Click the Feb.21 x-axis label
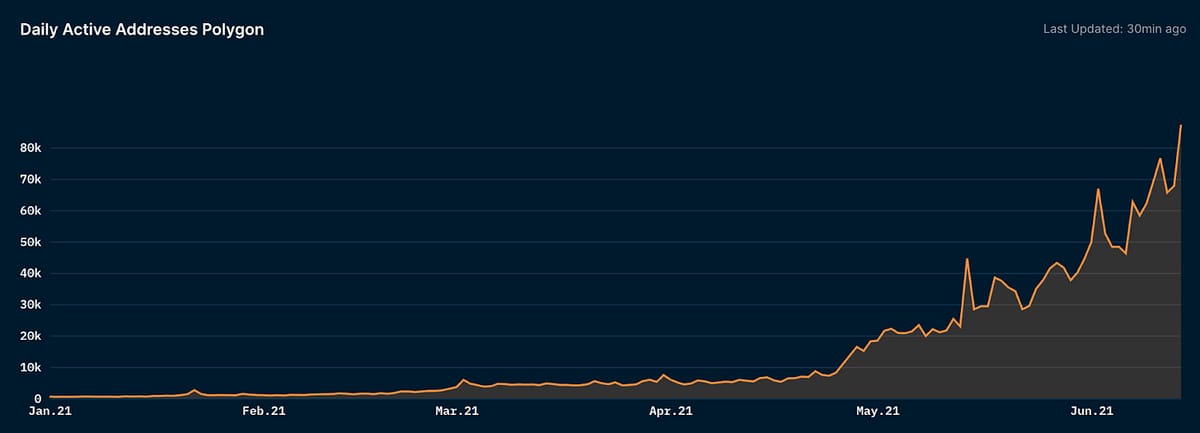This screenshot has width=1200, height=433. pyautogui.click(x=264, y=410)
